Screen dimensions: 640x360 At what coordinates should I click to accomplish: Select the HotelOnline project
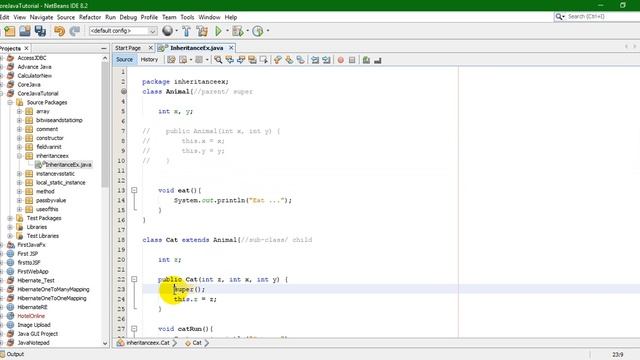point(31,316)
